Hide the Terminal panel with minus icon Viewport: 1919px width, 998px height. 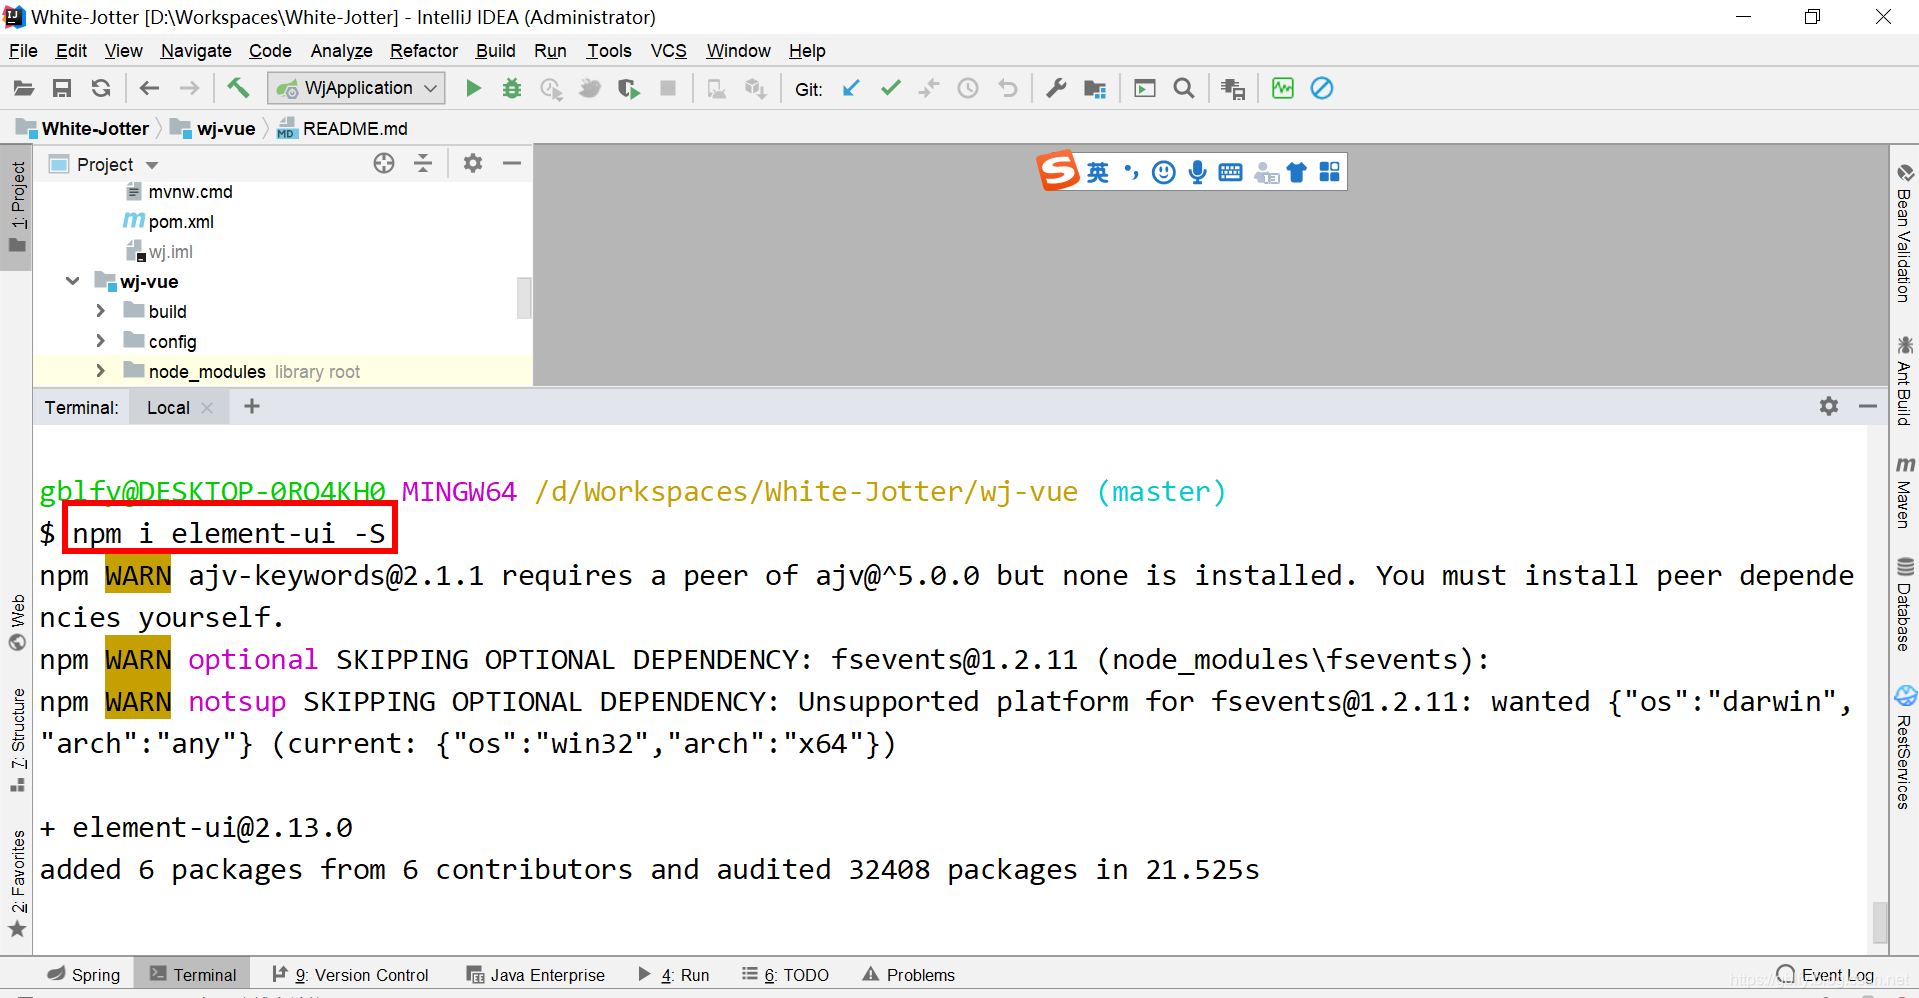[1868, 406]
